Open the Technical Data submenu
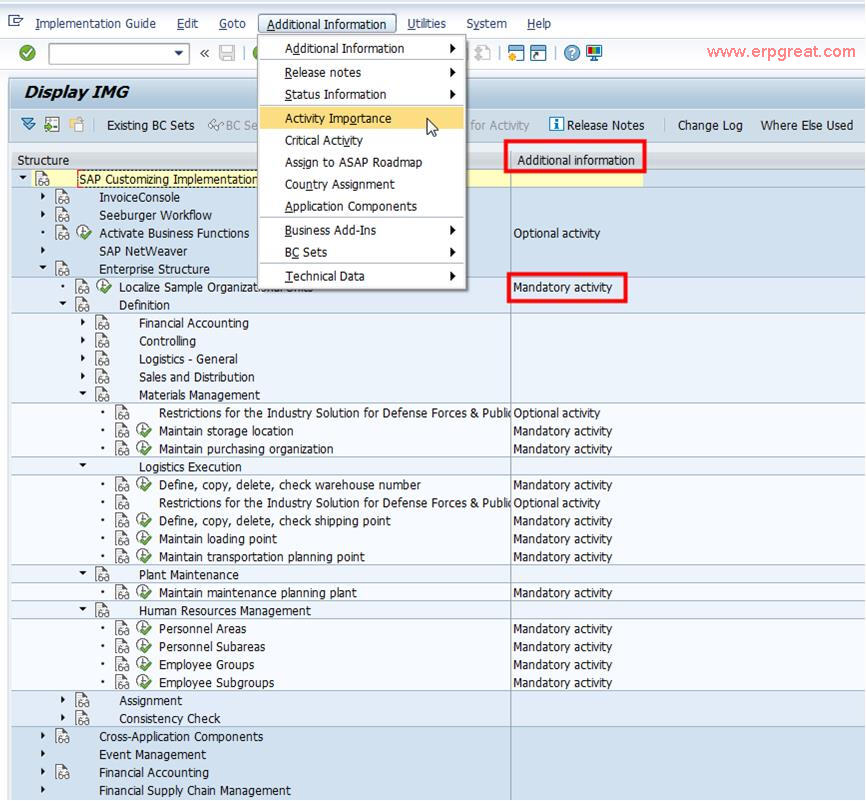 point(361,276)
